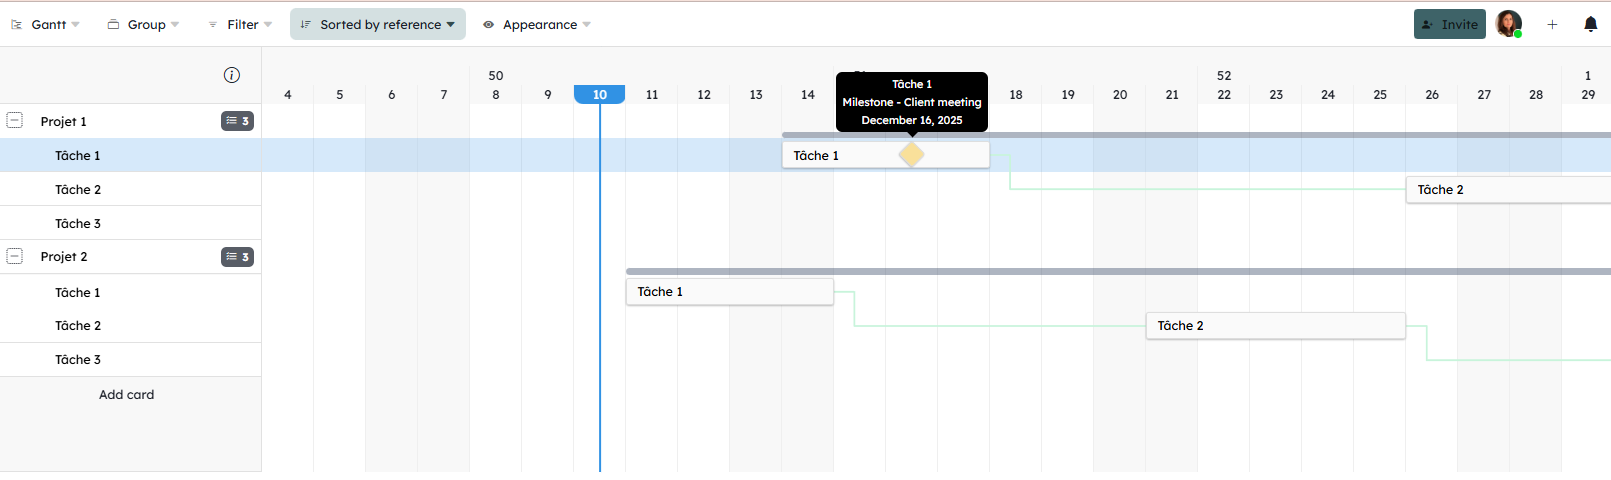The height and width of the screenshot is (480, 1611).
Task: Click the Projet 1 card count badge
Action: [x=237, y=121]
